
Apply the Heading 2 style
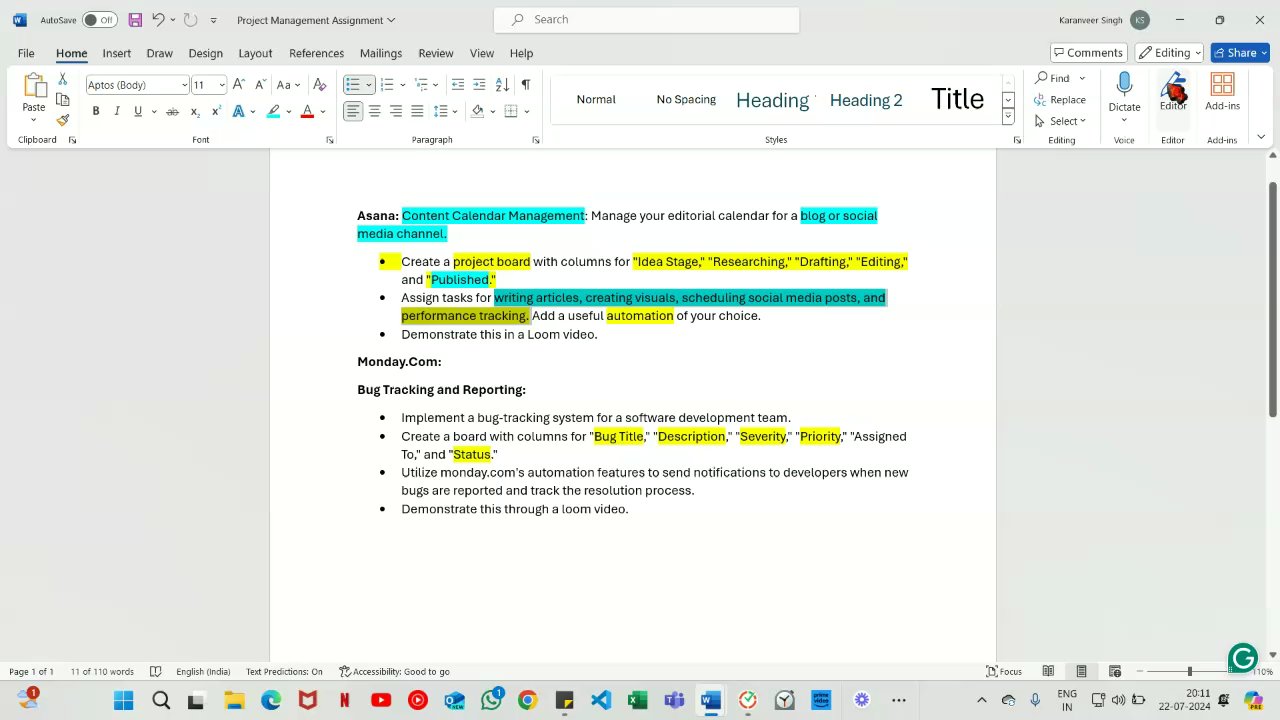866,99
